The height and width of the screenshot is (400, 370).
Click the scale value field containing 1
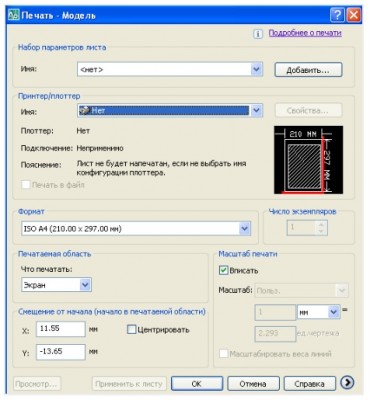[275, 313]
